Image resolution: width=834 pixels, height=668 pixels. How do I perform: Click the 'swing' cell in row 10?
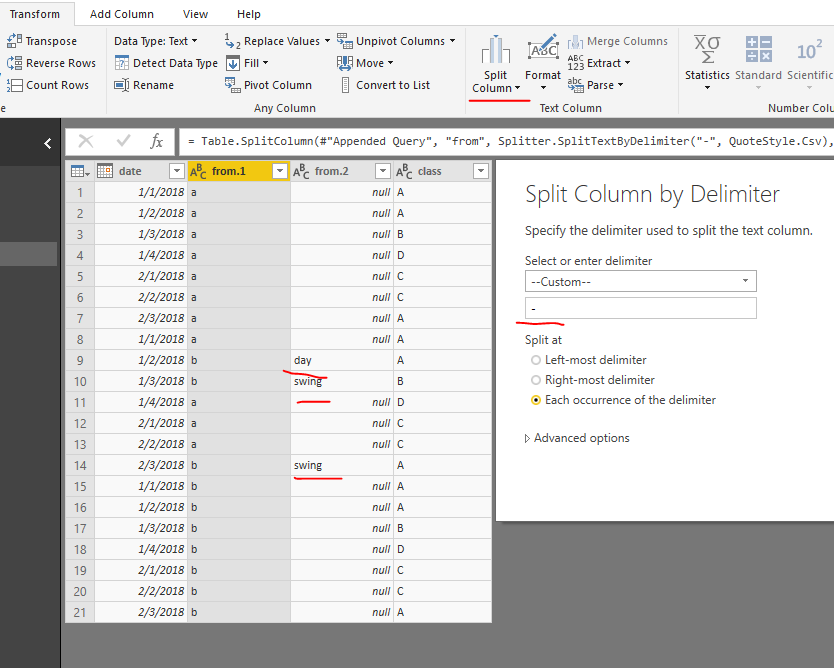(x=341, y=381)
